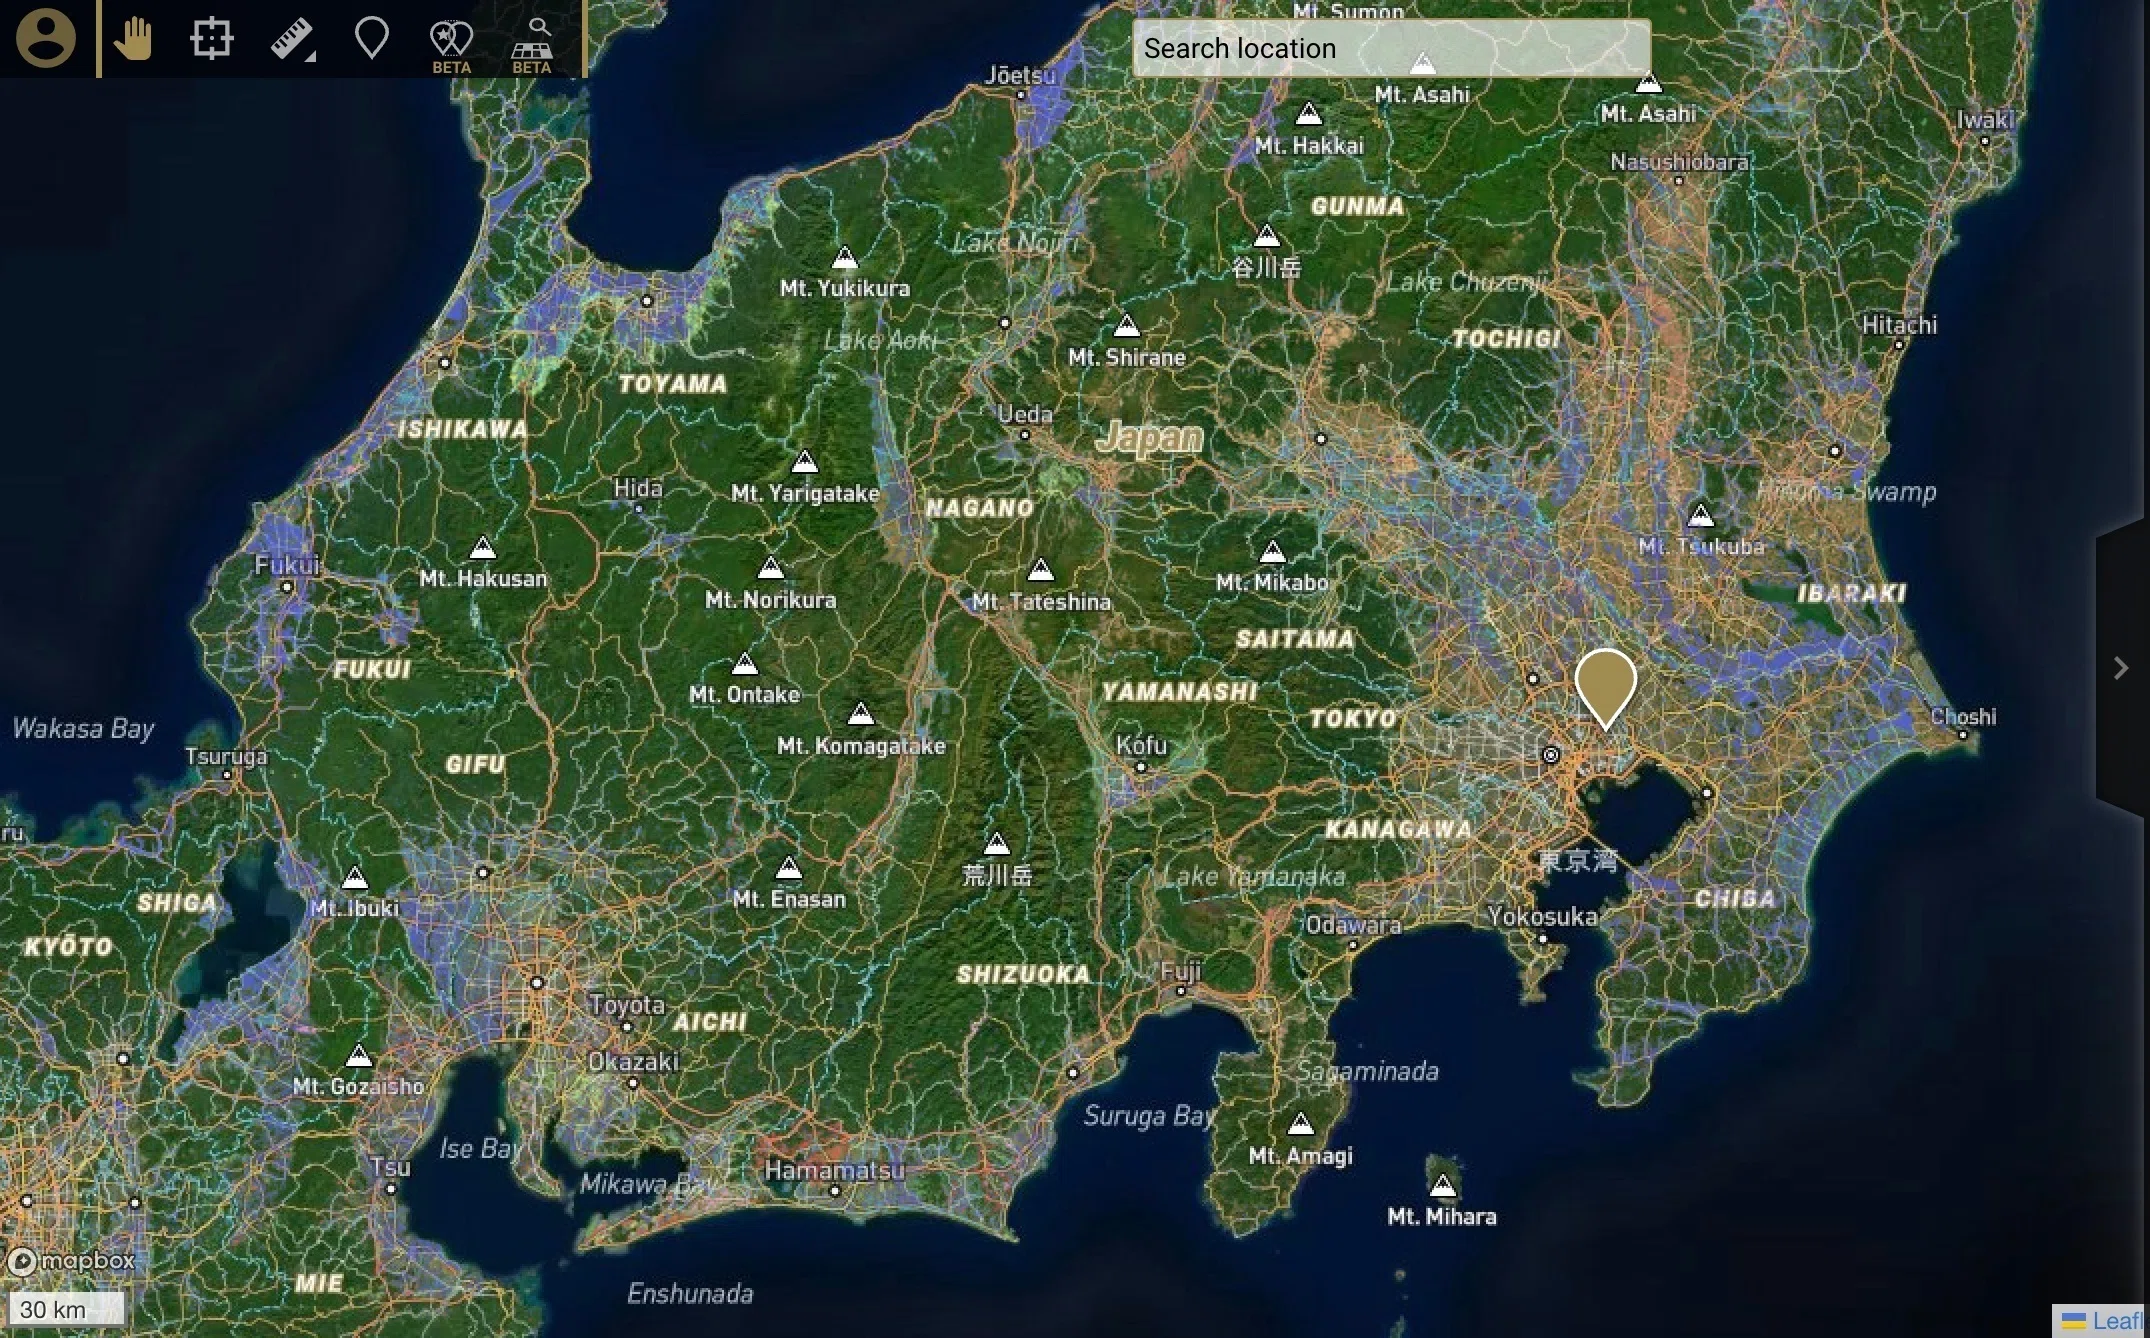This screenshot has width=2150, height=1338.
Task: Click the Lake Yamanaka label
Action: click(x=1255, y=877)
